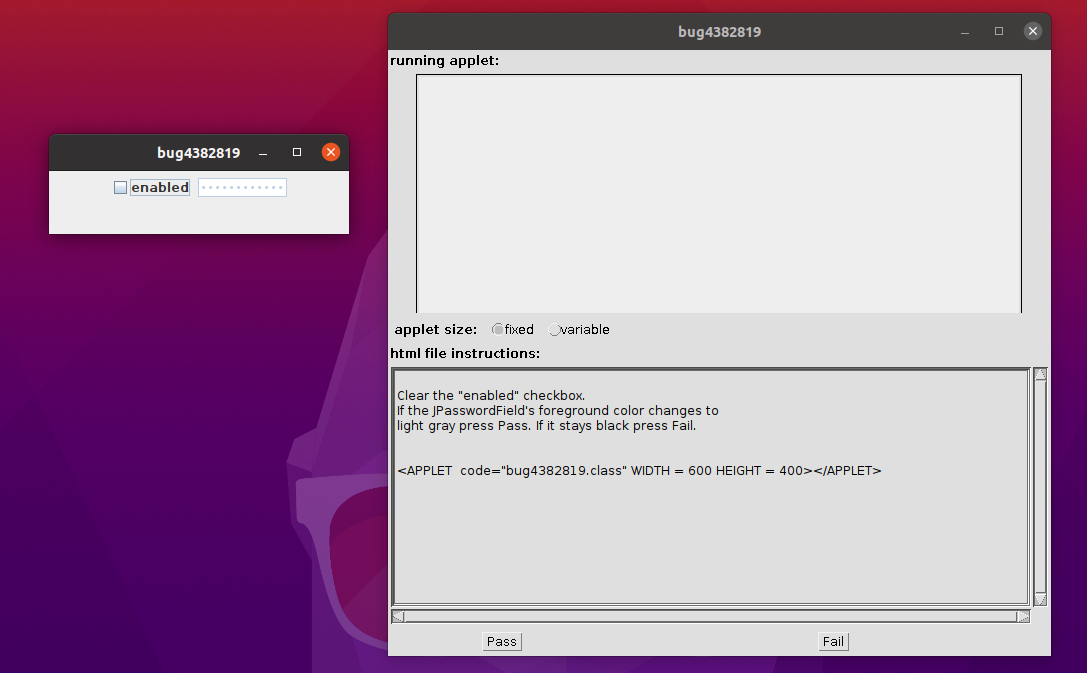
Task: Minimize the small window with the enabled checkbox
Action: [x=263, y=153]
